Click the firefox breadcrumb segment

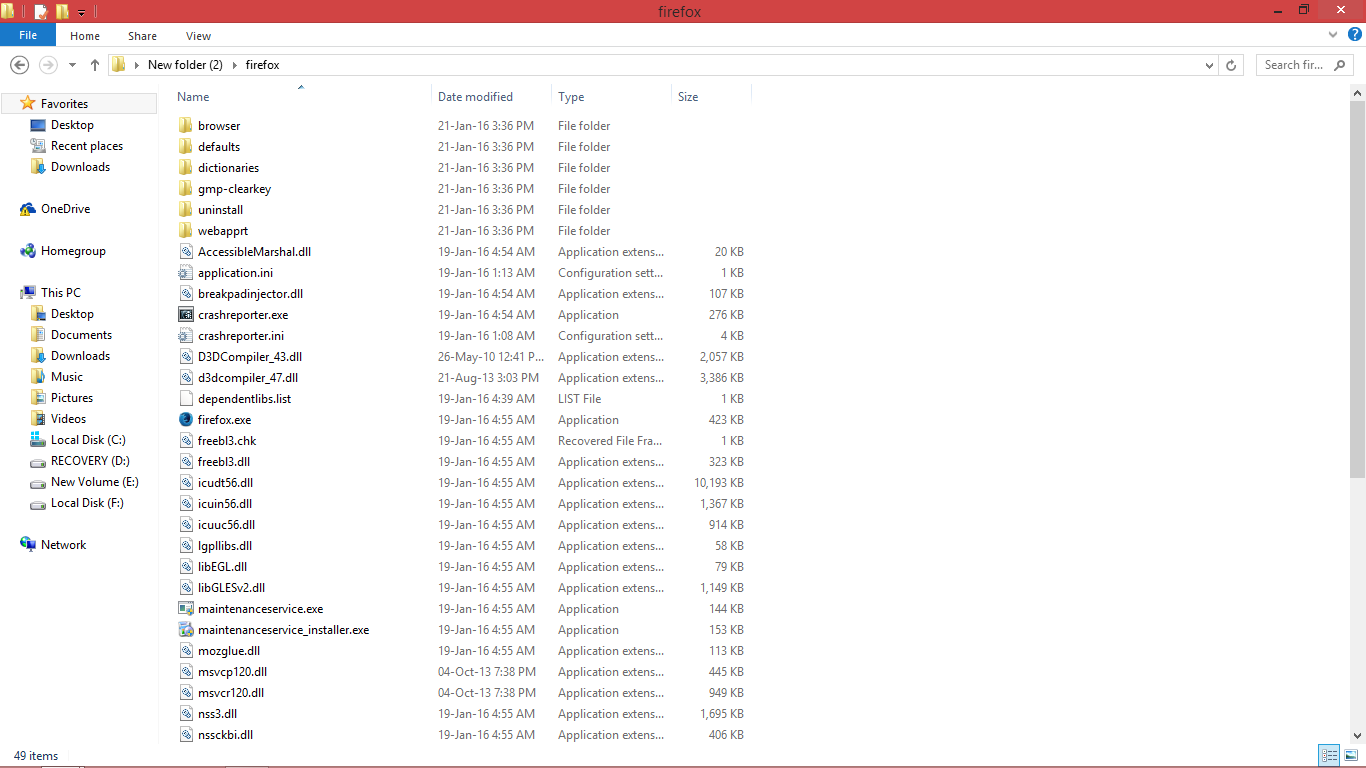tap(262, 65)
